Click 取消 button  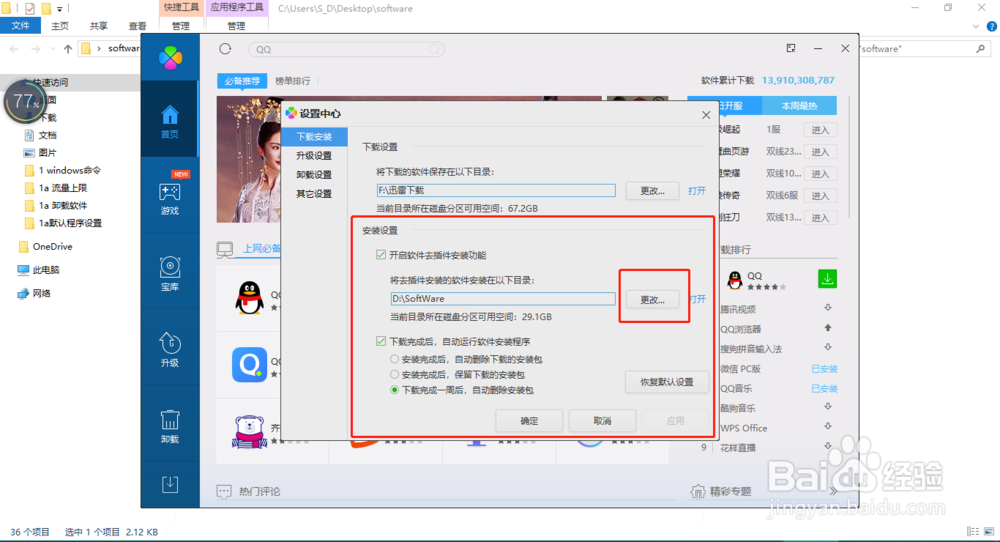point(602,421)
